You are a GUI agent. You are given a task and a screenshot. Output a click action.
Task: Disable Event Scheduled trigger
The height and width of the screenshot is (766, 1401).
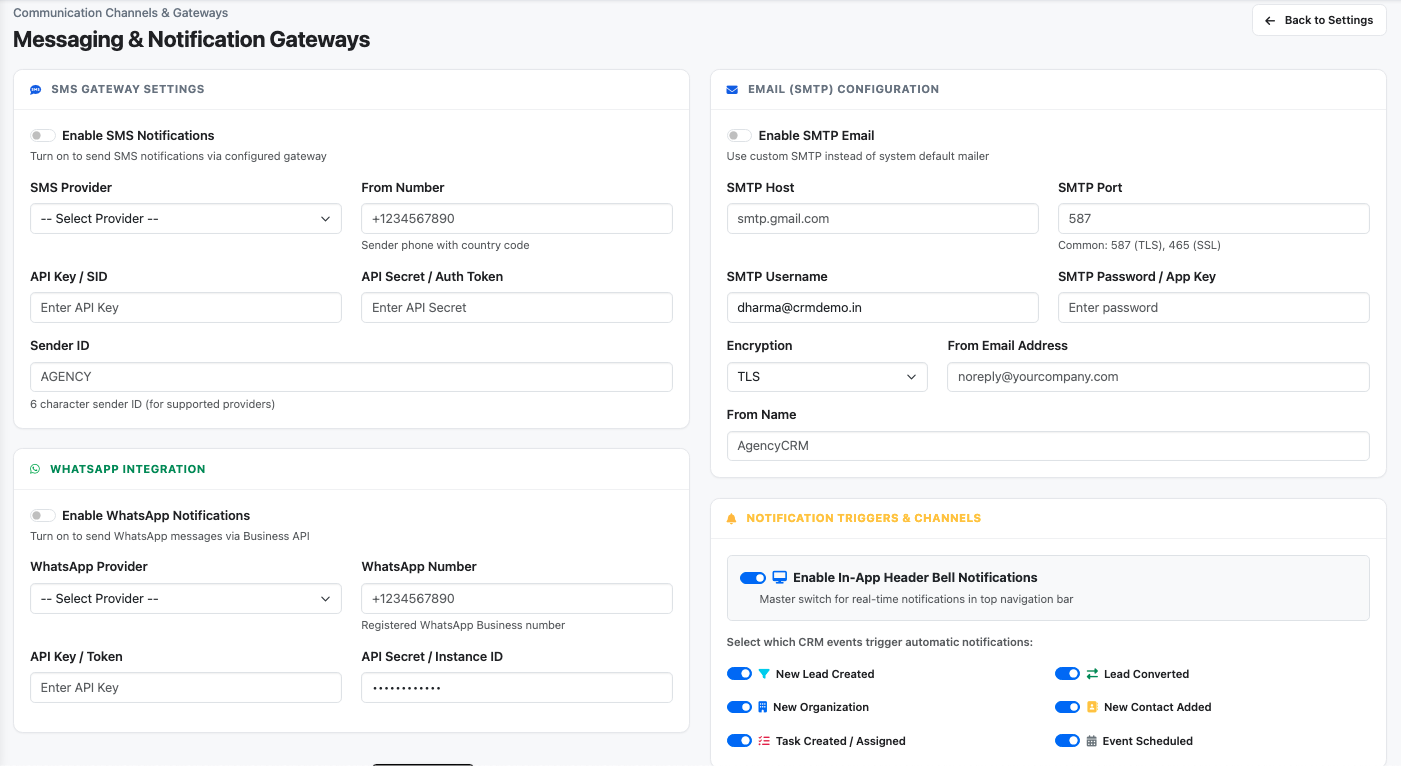click(x=1068, y=741)
